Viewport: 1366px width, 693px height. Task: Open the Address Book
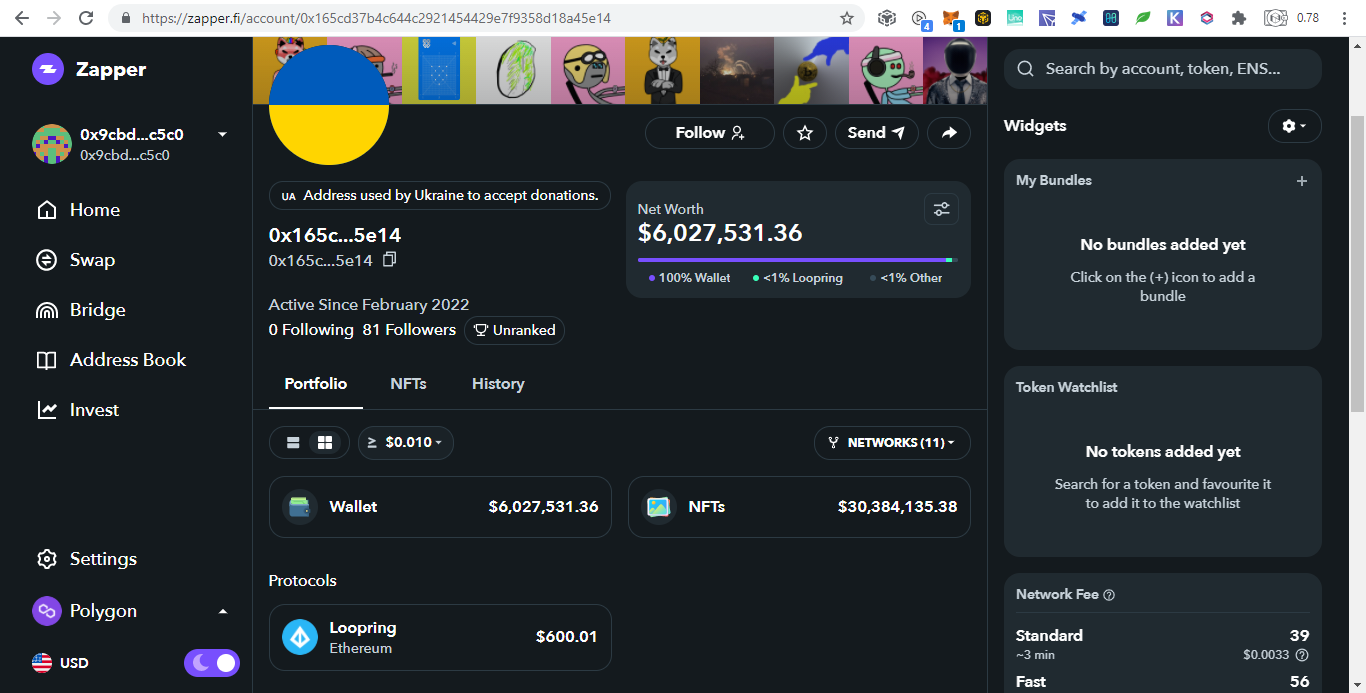click(x=111, y=360)
